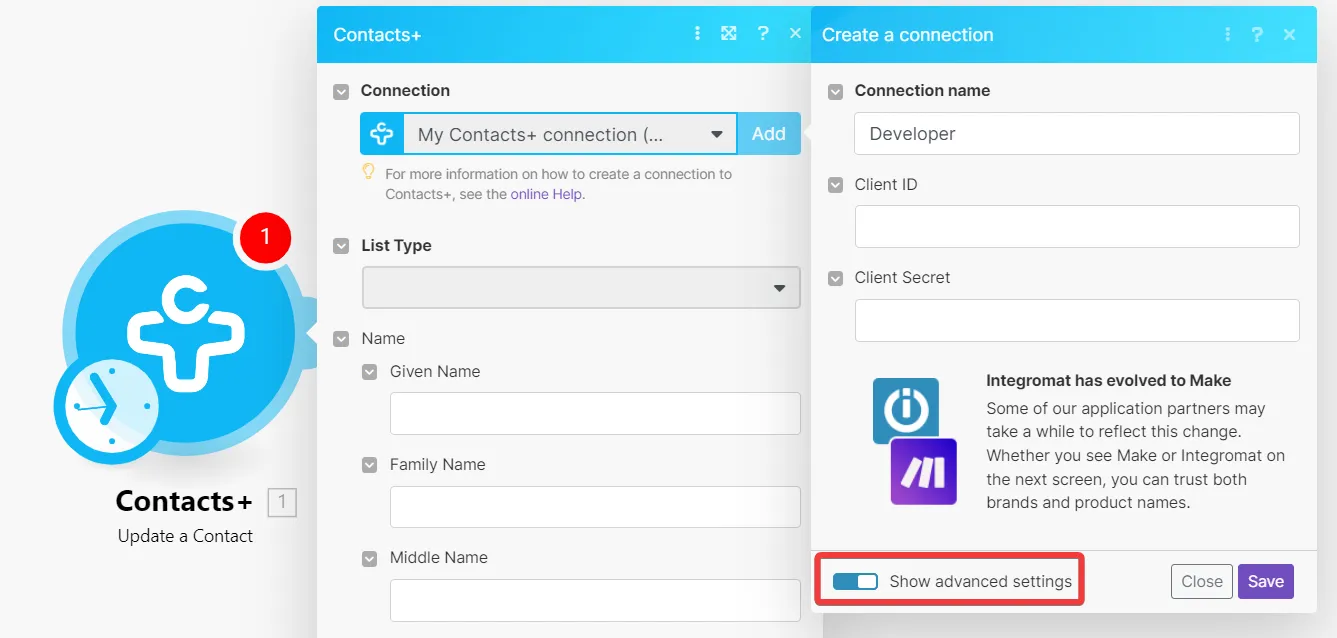The image size is (1337, 638).
Task: Click the purple Make logo icon
Action: click(924, 471)
